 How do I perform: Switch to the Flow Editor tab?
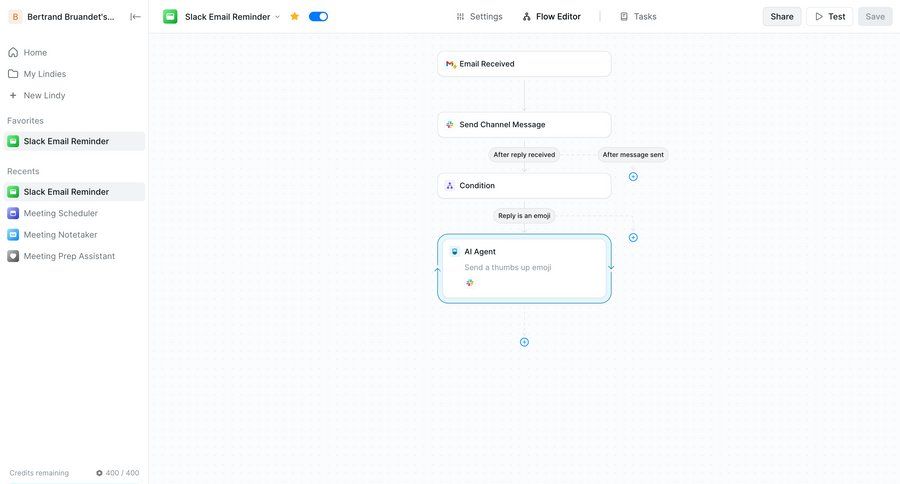click(x=552, y=17)
